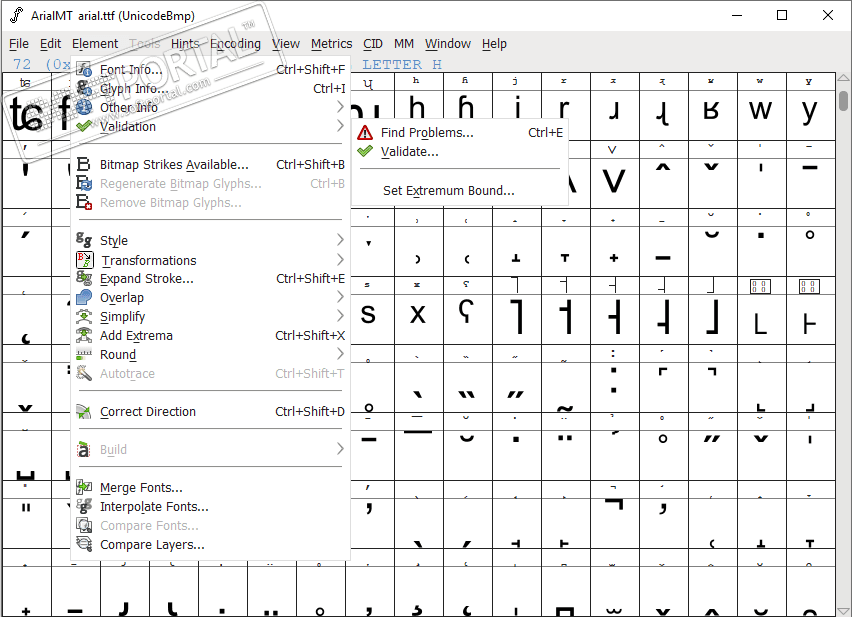Screen dimensions: 852x617
Task: Choose Bitmap Strikes Available... entry
Action: (x=211, y=165)
